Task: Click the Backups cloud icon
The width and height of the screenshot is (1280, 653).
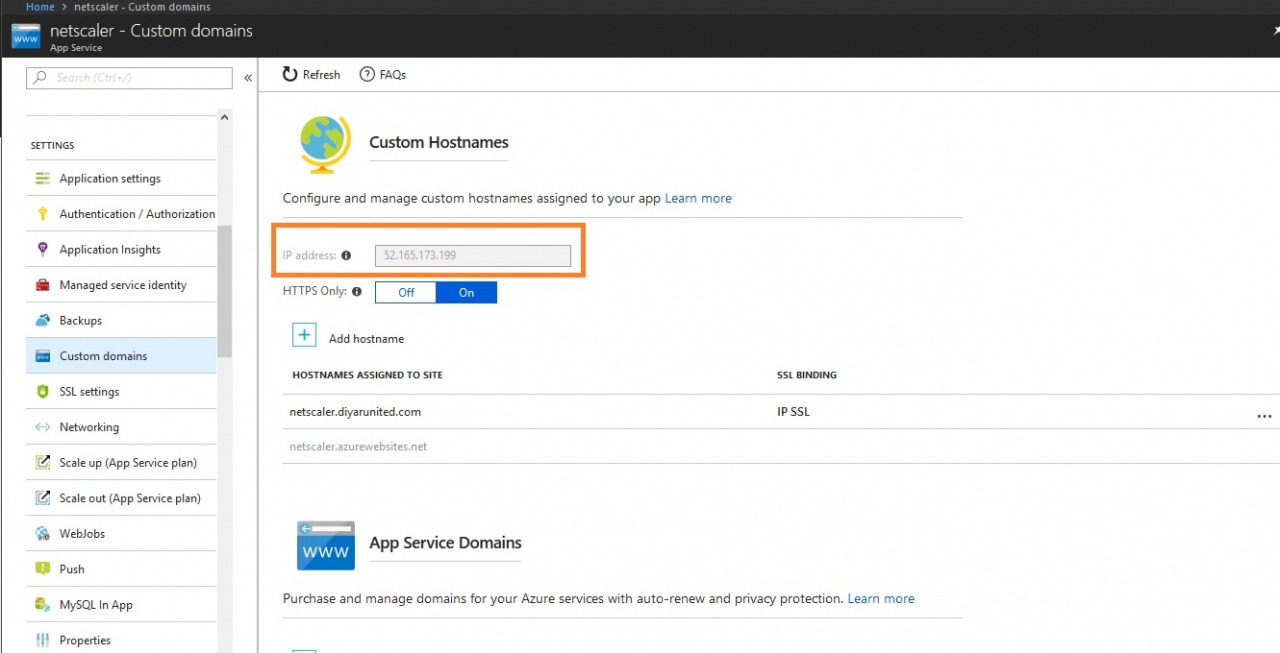Action: [42, 320]
